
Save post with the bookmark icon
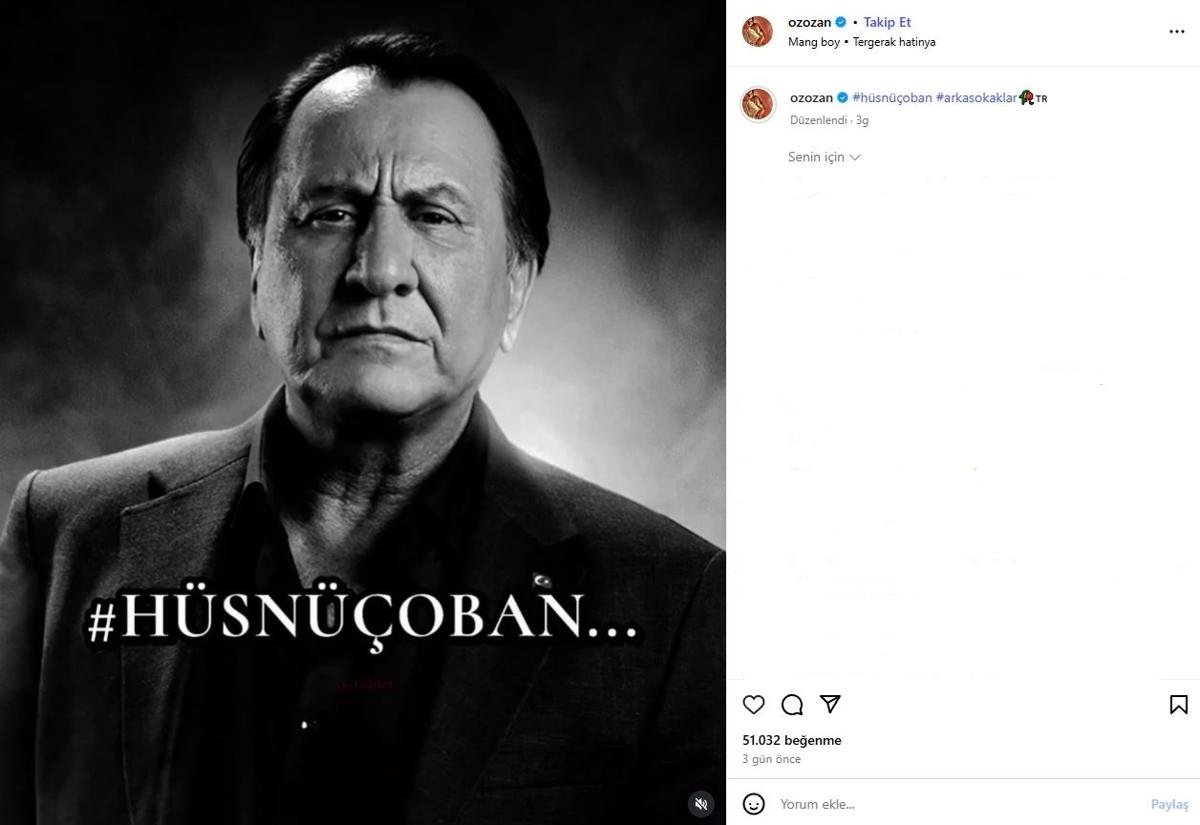point(1178,705)
